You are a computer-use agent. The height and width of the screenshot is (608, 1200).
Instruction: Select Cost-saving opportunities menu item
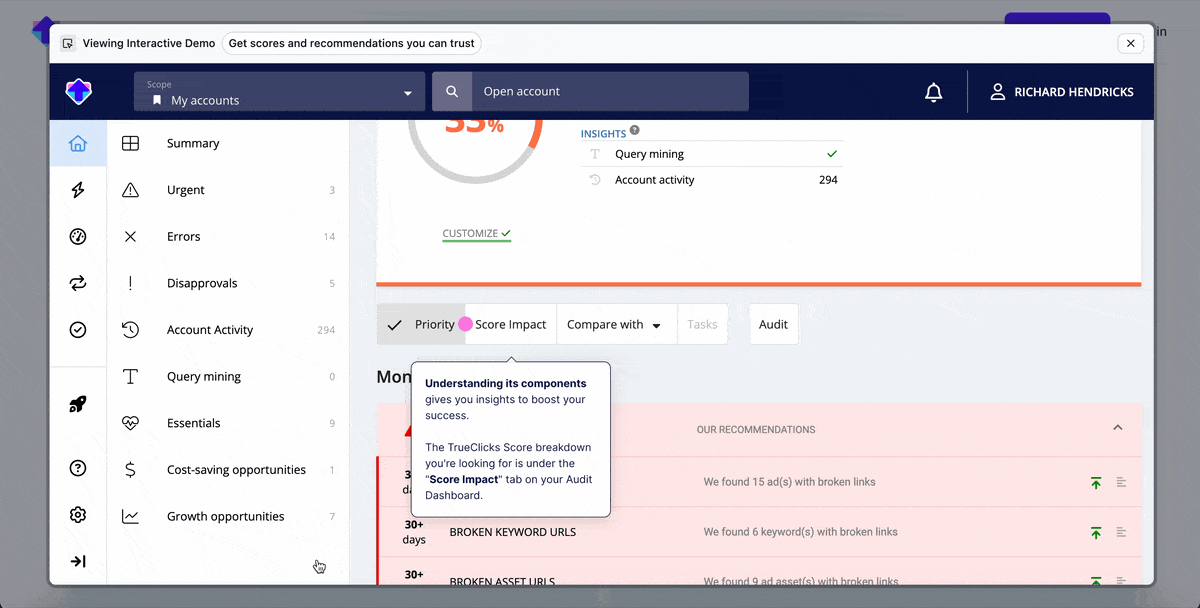[x=236, y=470]
